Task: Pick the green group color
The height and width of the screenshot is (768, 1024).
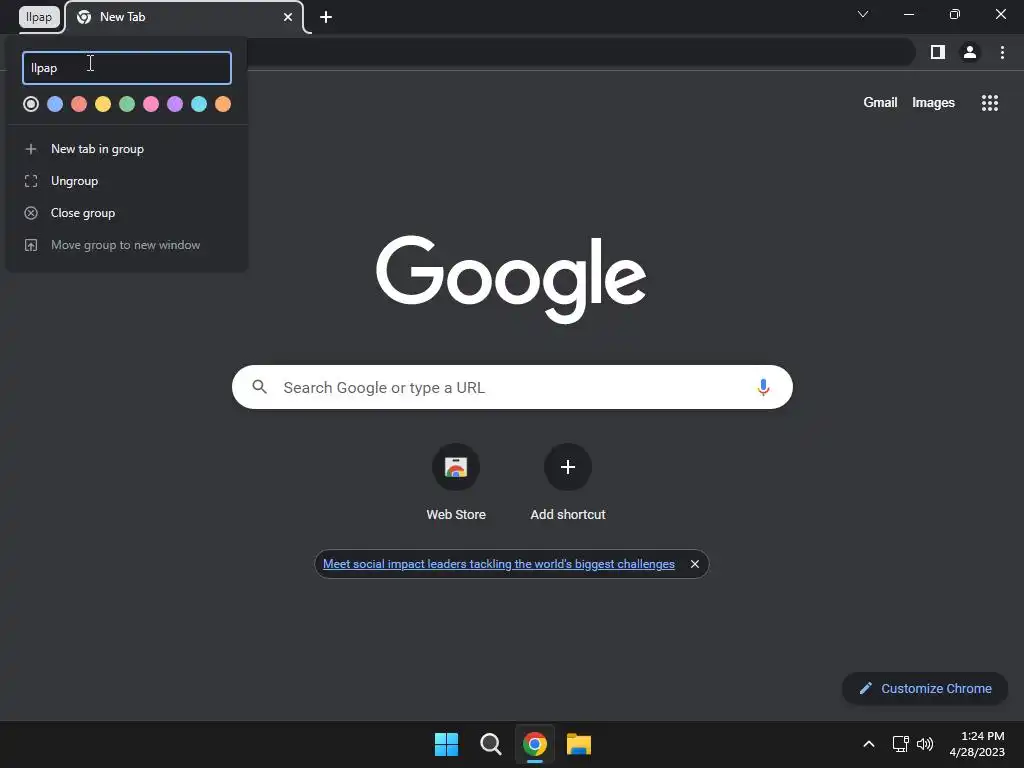Action: pos(127,104)
